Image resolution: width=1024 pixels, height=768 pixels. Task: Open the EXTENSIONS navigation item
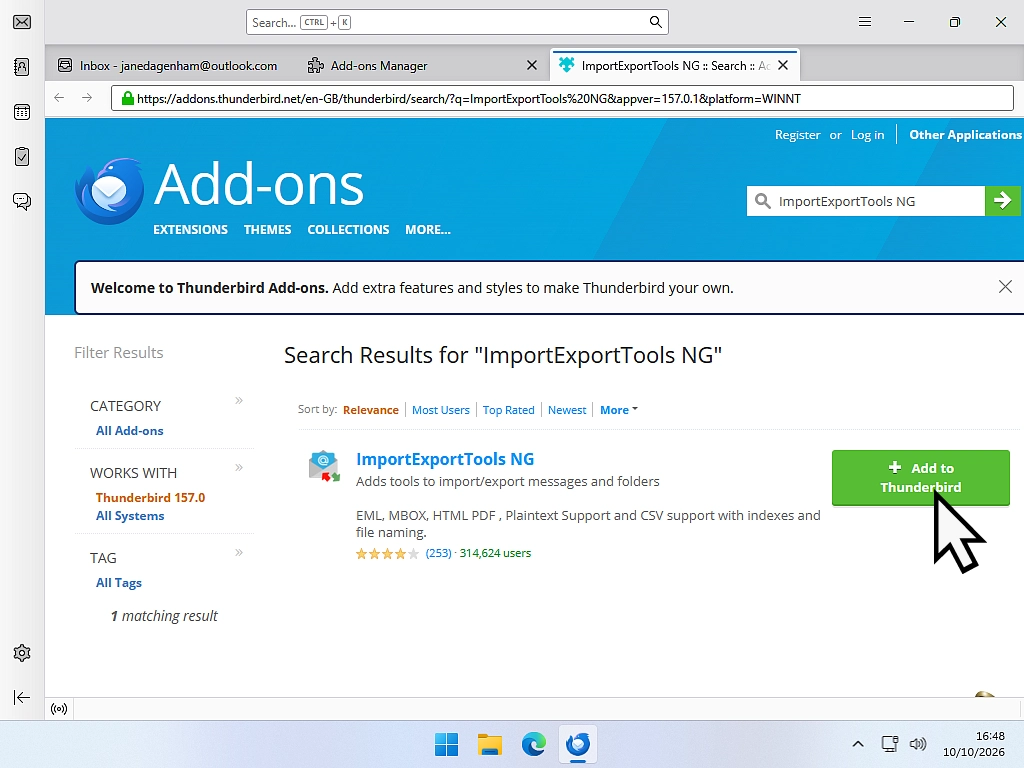coord(191,230)
